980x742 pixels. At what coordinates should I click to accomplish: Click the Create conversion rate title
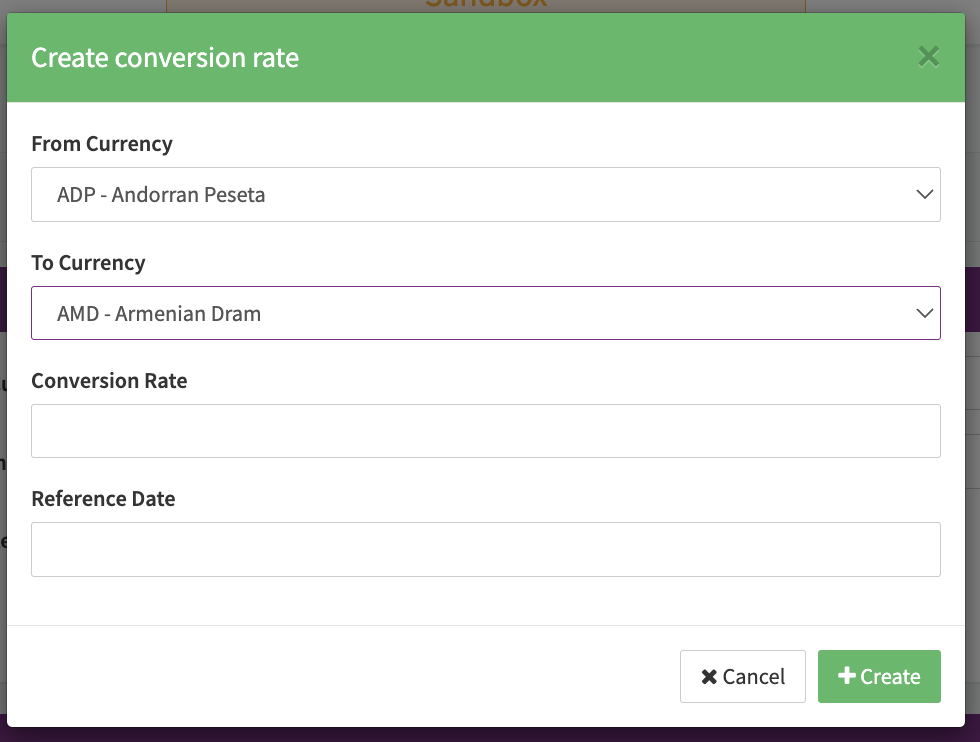pyautogui.click(x=165, y=58)
